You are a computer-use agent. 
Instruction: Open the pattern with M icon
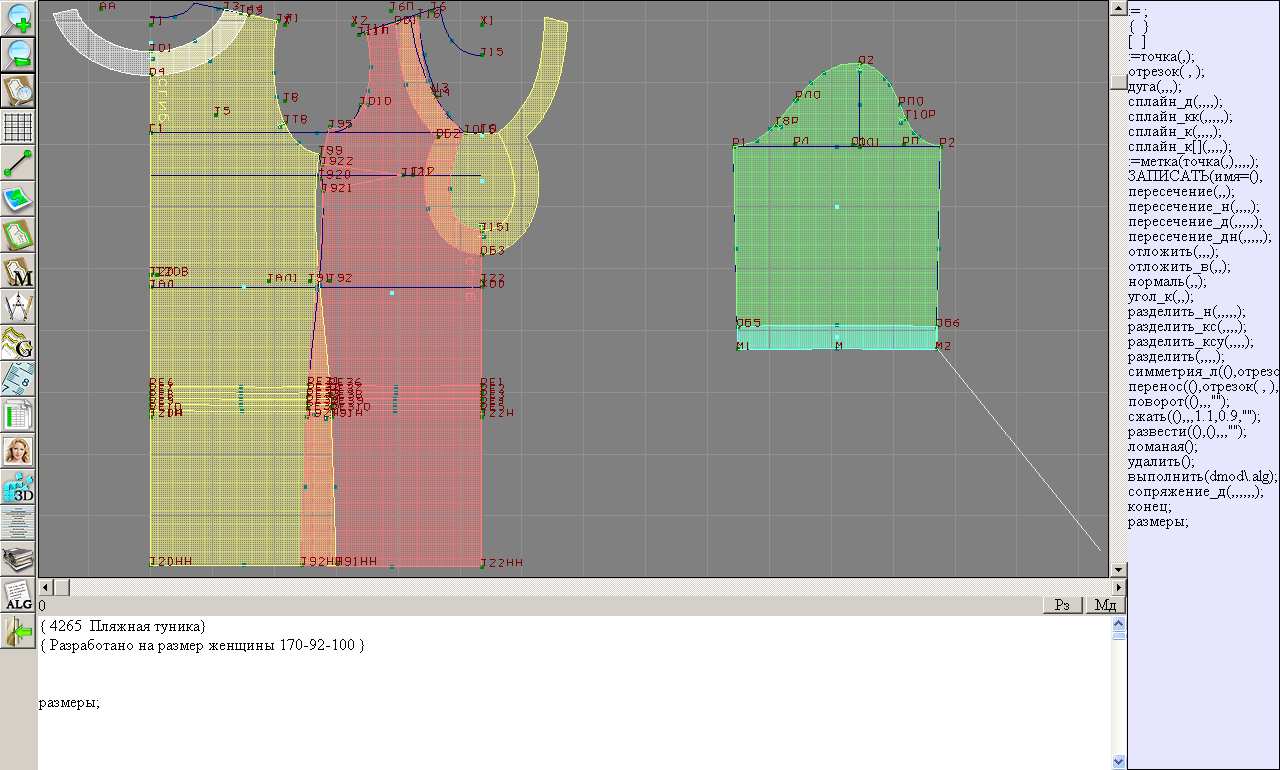[x=18, y=272]
